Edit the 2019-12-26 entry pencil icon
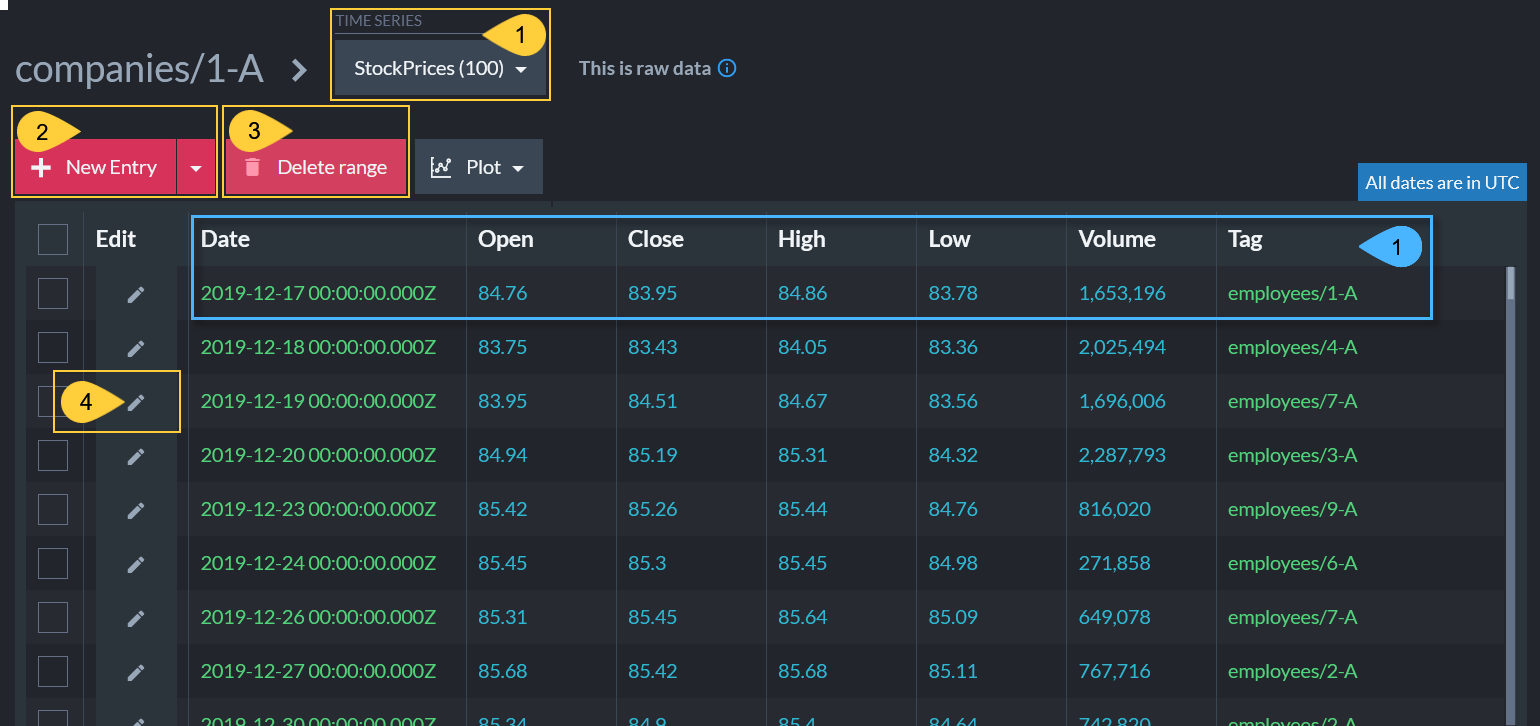The image size is (1540, 726). click(136, 618)
